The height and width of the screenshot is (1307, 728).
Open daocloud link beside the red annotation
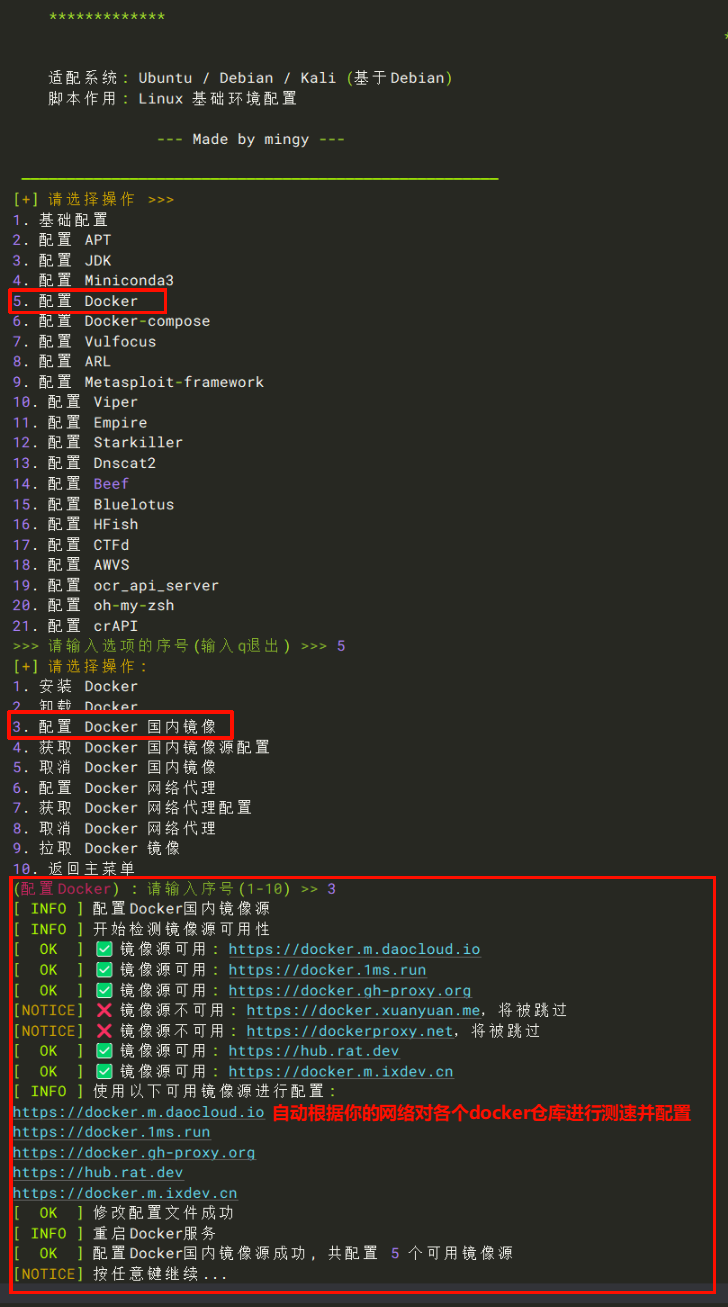pos(138,1112)
